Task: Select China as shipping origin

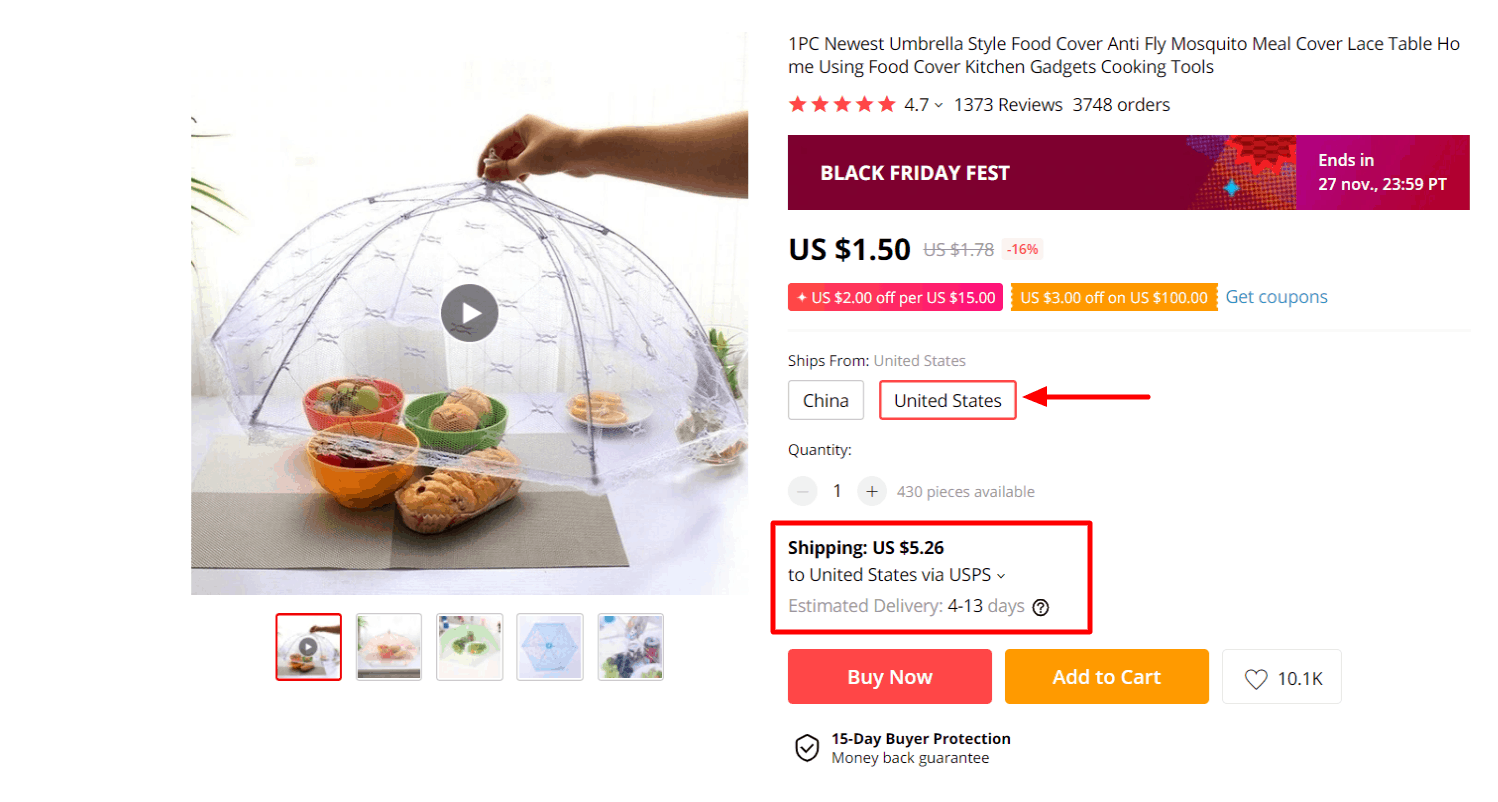Action: click(825, 399)
